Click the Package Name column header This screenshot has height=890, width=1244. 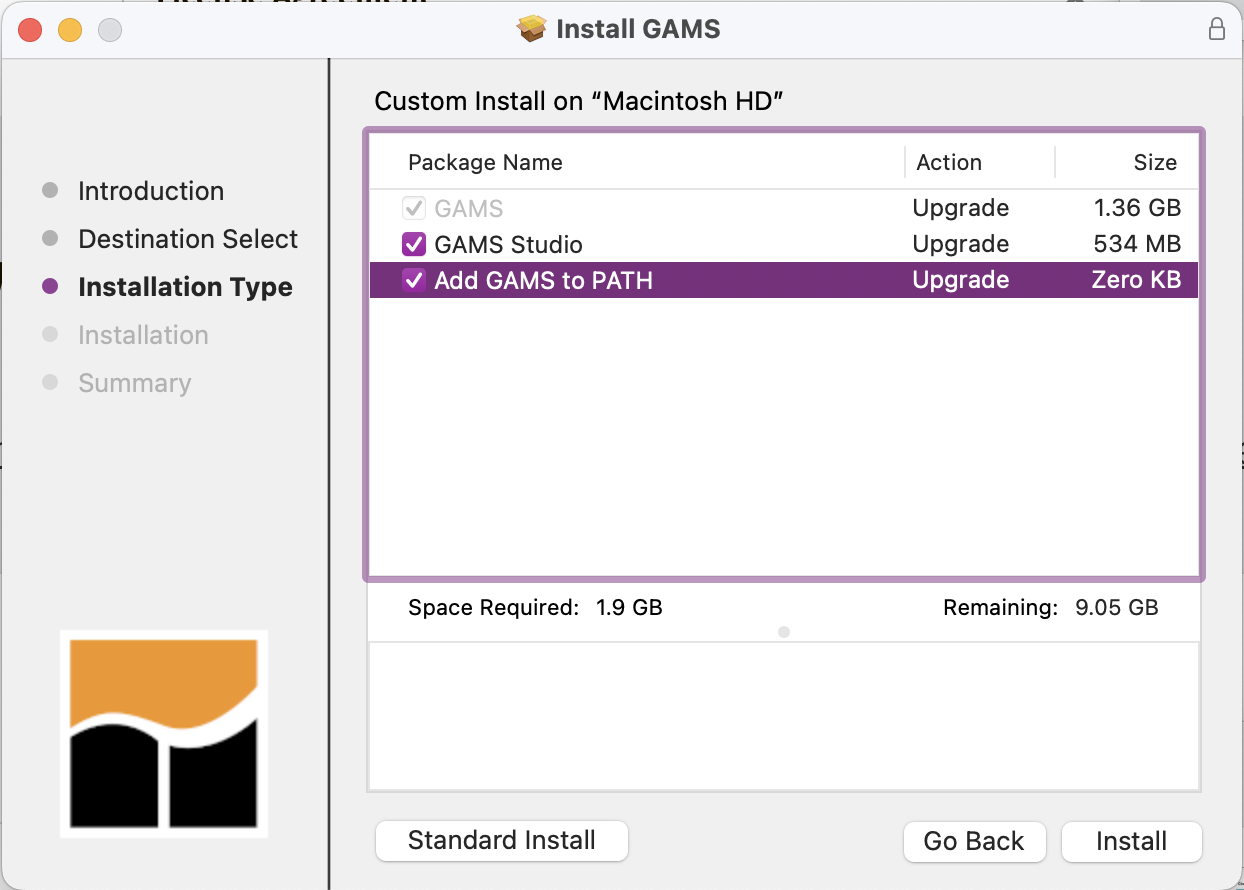(x=485, y=161)
